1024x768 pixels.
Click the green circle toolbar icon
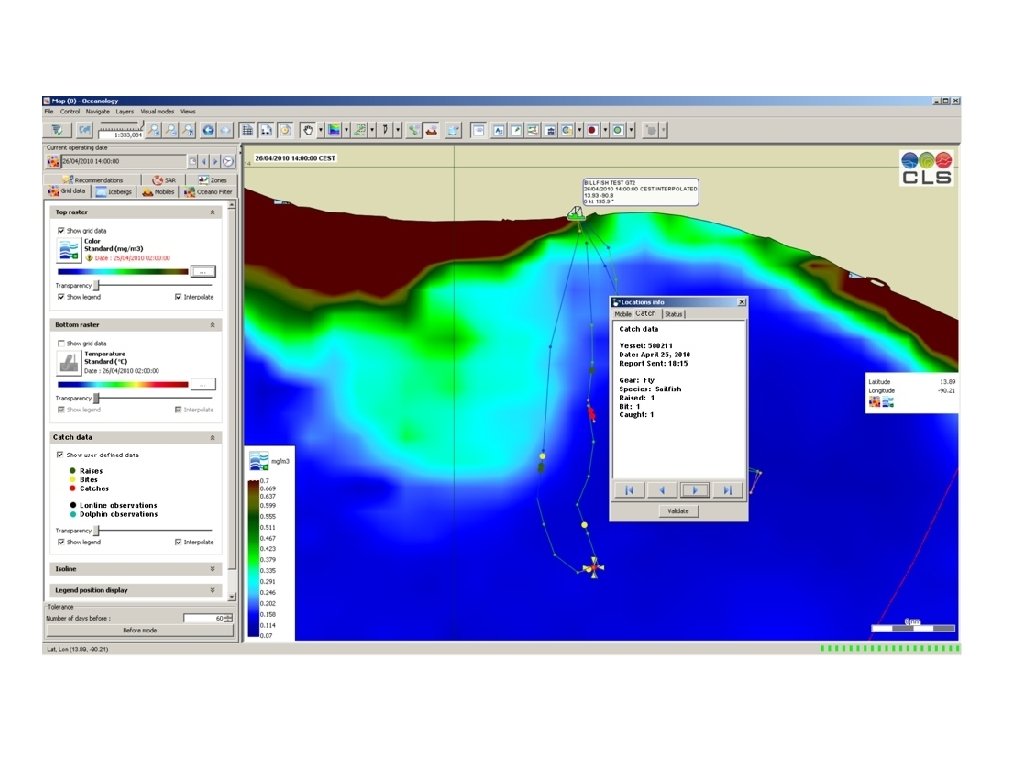point(618,130)
